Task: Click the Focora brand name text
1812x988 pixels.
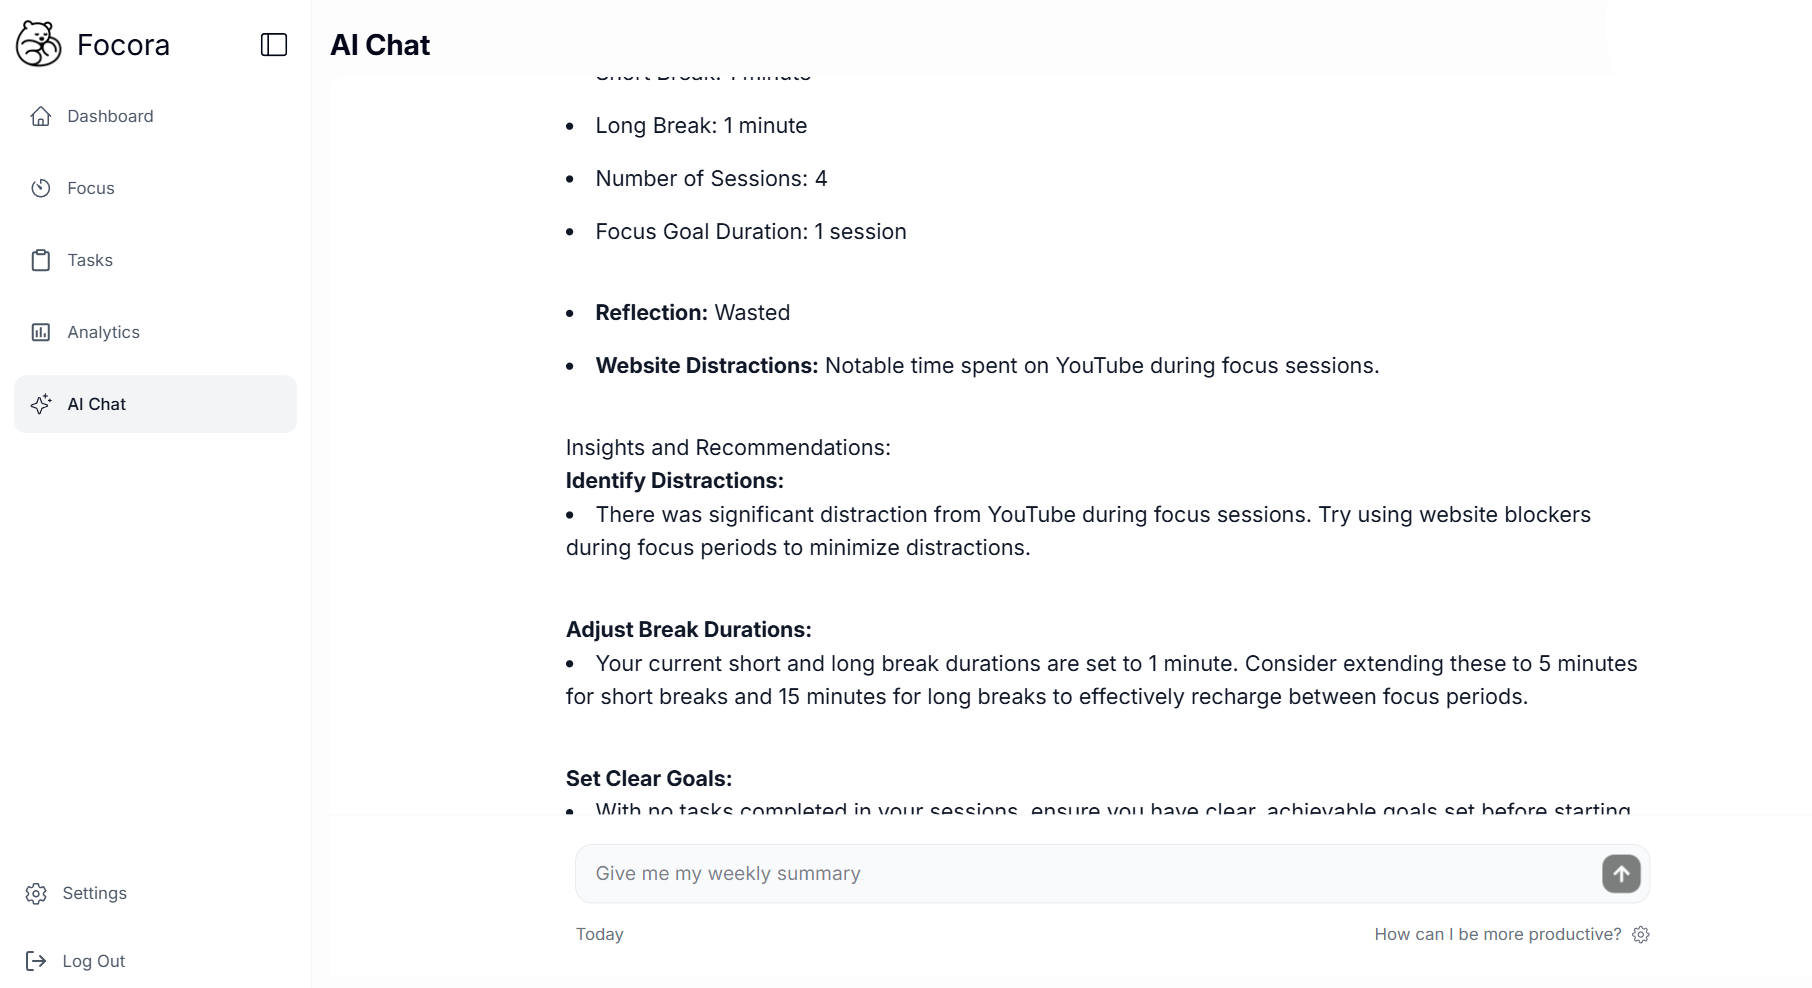Action: coord(123,45)
